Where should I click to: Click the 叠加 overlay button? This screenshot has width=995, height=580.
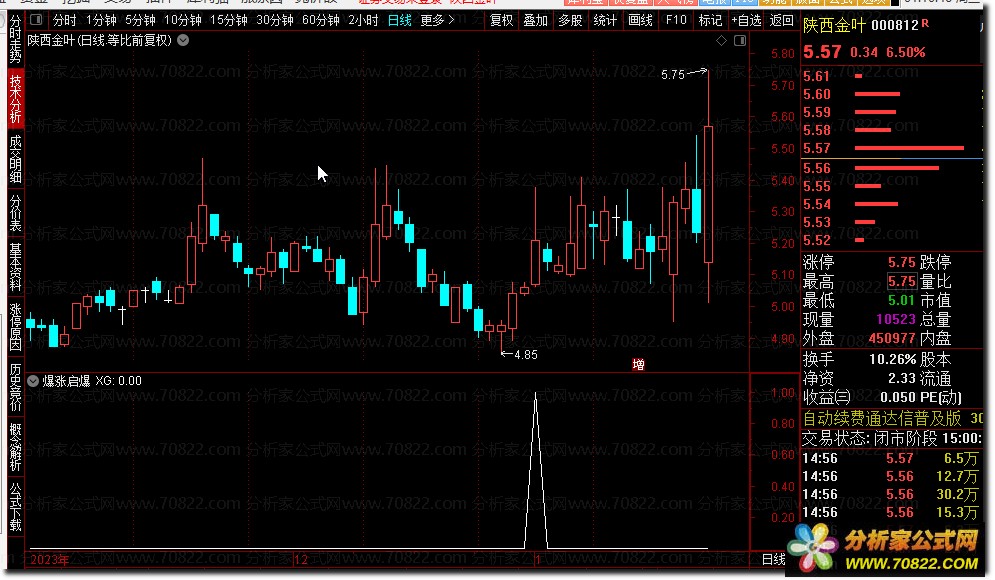[x=536, y=20]
